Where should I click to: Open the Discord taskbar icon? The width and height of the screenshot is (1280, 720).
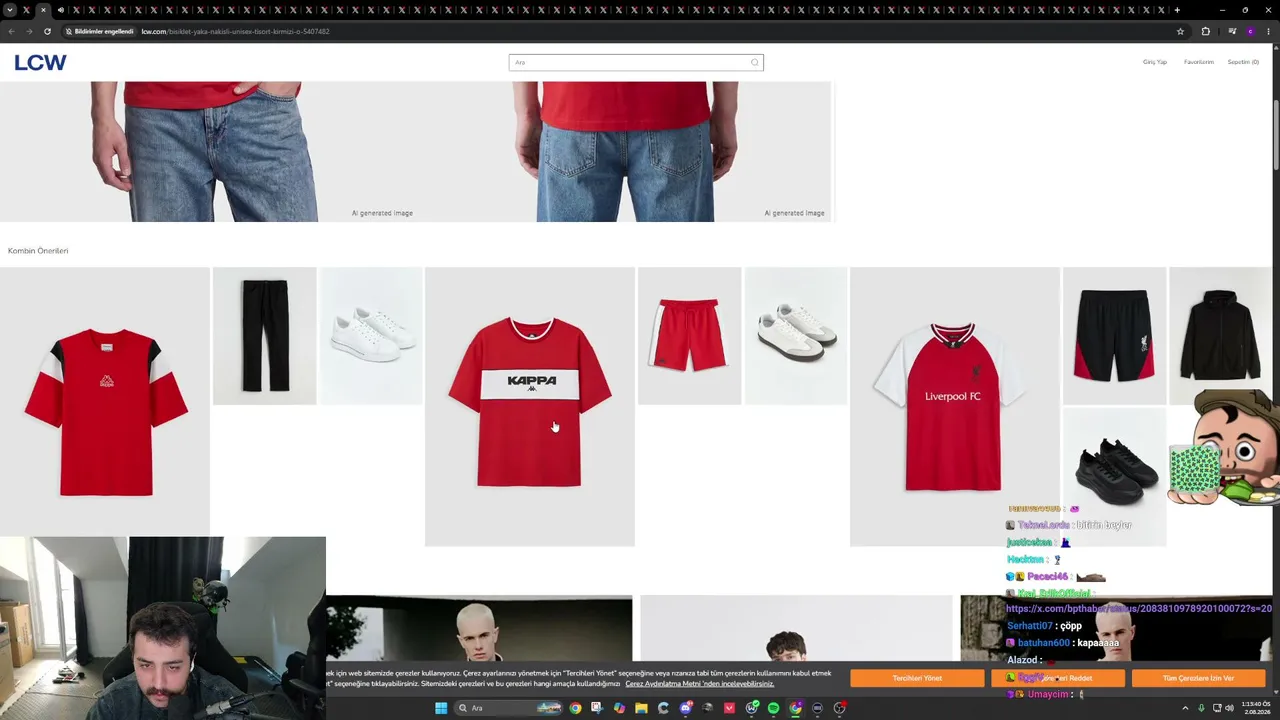pyautogui.click(x=685, y=708)
